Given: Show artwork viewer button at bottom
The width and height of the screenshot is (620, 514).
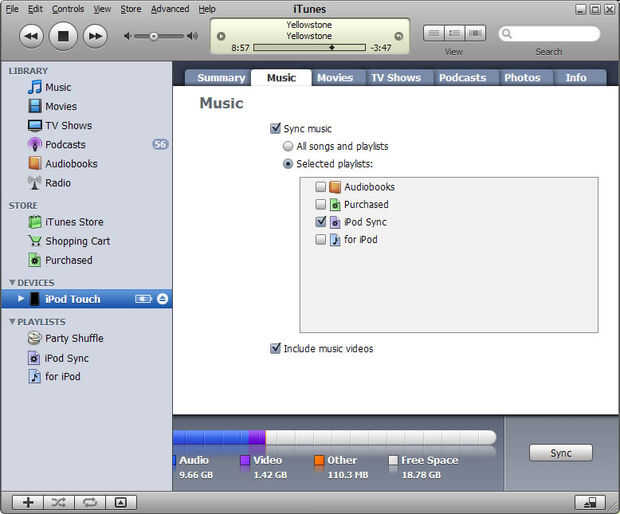Looking at the screenshot, I should [121, 502].
